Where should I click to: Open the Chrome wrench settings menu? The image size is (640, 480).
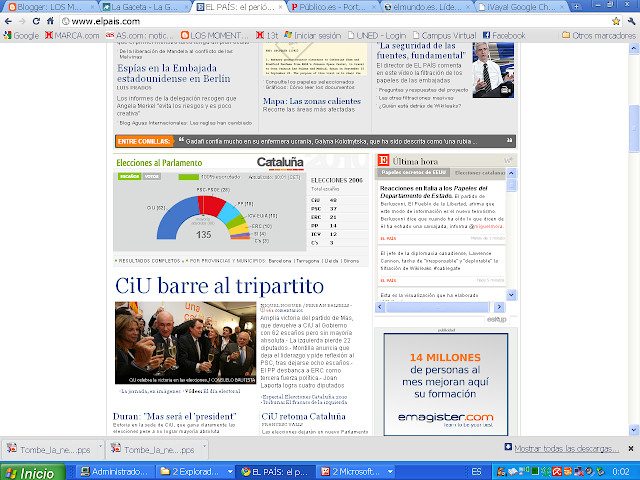pos(631,21)
